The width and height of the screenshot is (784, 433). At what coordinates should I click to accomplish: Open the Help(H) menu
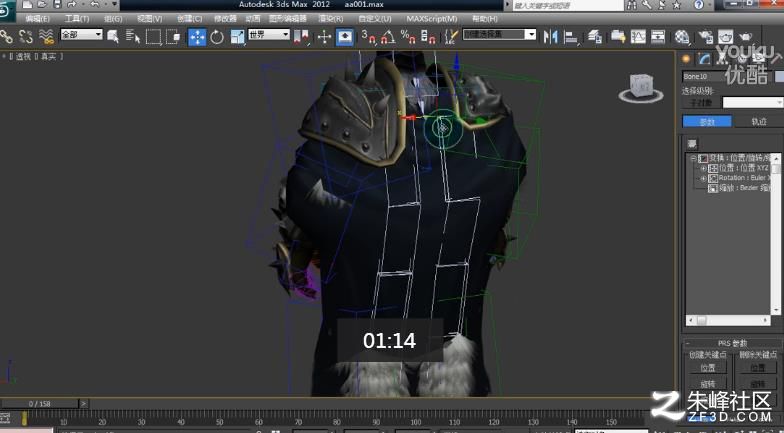click(x=484, y=18)
